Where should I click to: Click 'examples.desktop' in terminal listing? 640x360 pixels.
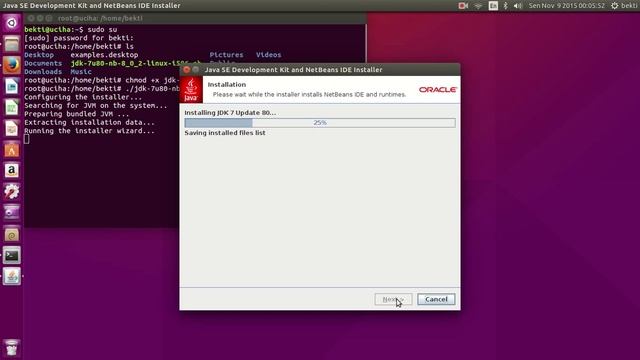[x=104, y=55]
